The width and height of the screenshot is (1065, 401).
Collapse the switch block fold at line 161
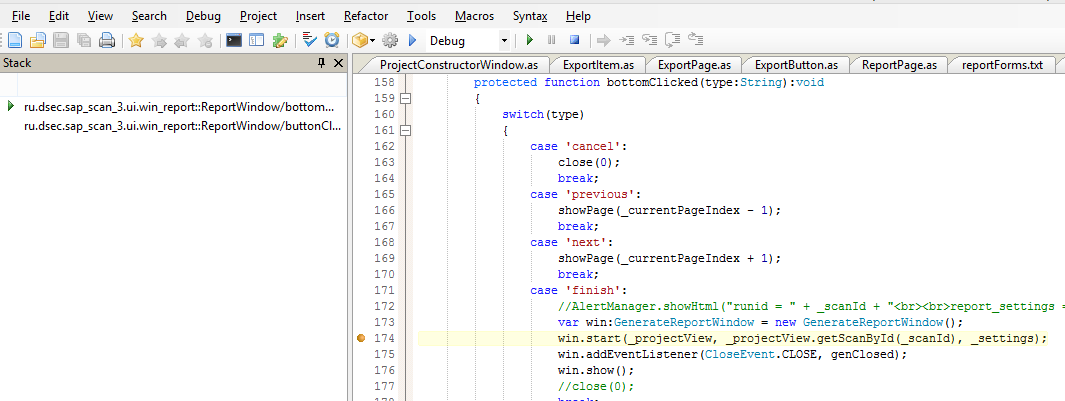click(x=405, y=130)
